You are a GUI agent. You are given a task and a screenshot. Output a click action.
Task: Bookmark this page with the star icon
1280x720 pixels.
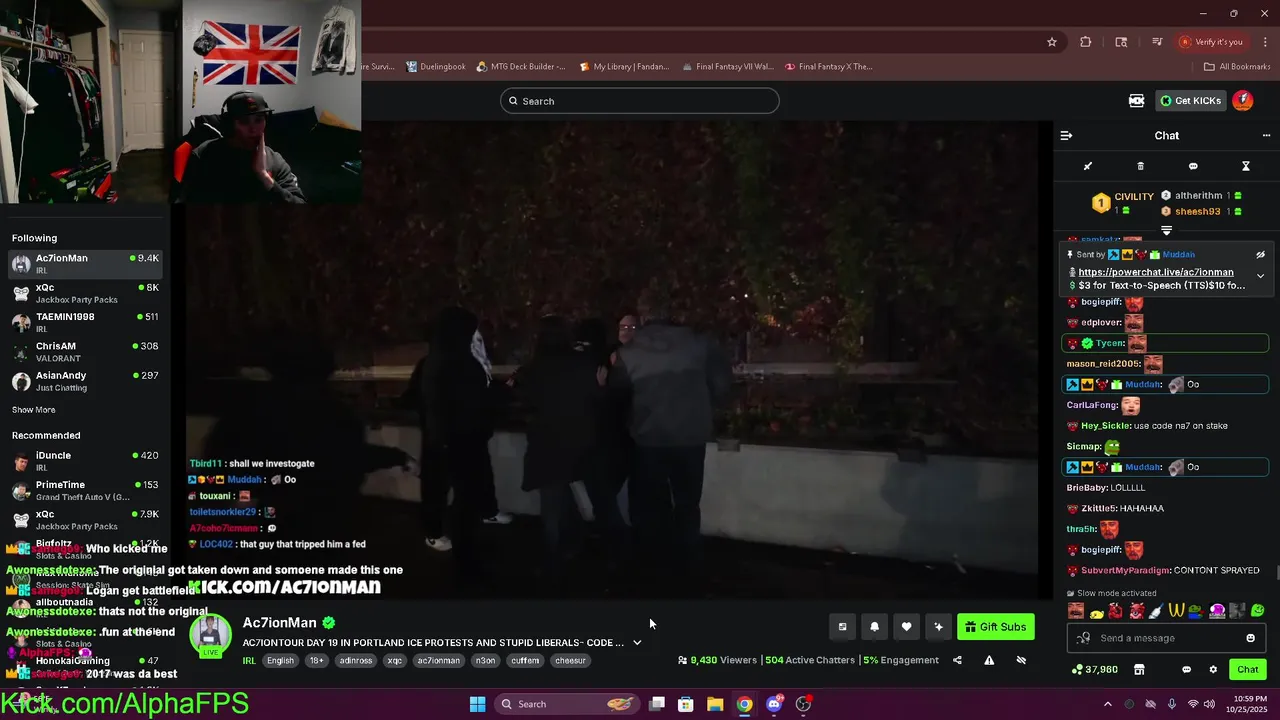(x=1052, y=42)
